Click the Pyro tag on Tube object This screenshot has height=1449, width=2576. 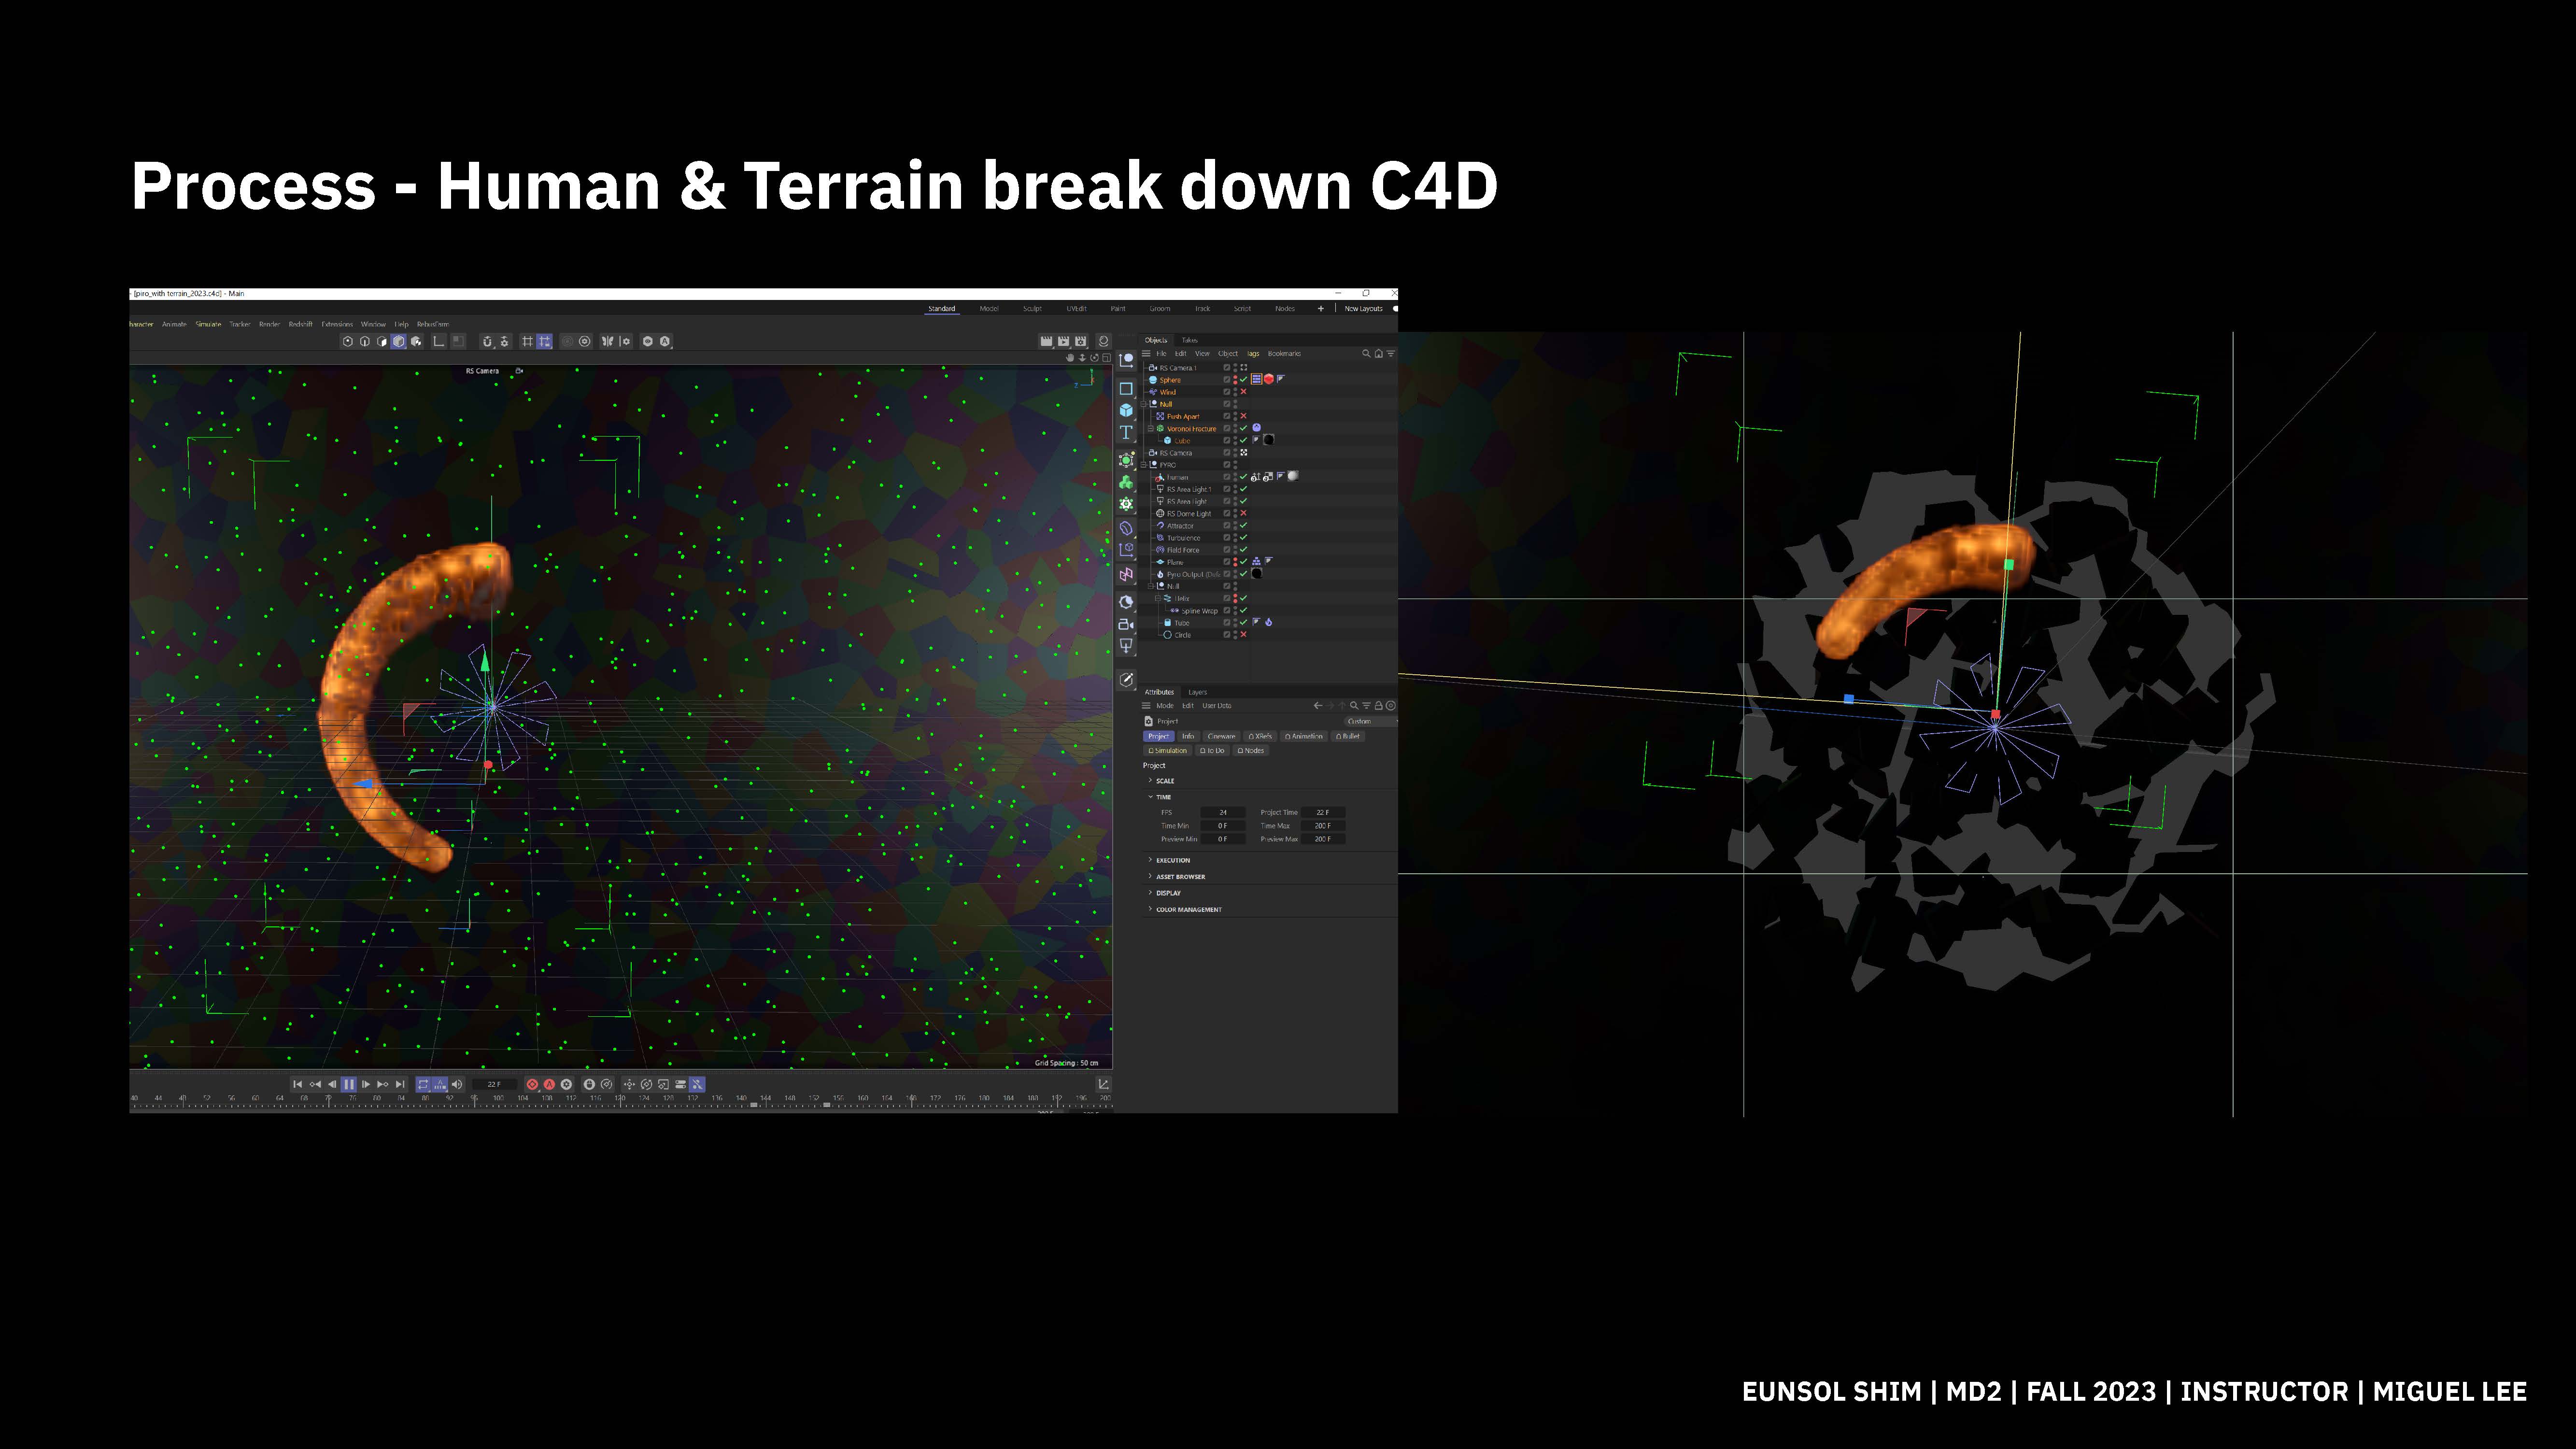click(x=1268, y=622)
